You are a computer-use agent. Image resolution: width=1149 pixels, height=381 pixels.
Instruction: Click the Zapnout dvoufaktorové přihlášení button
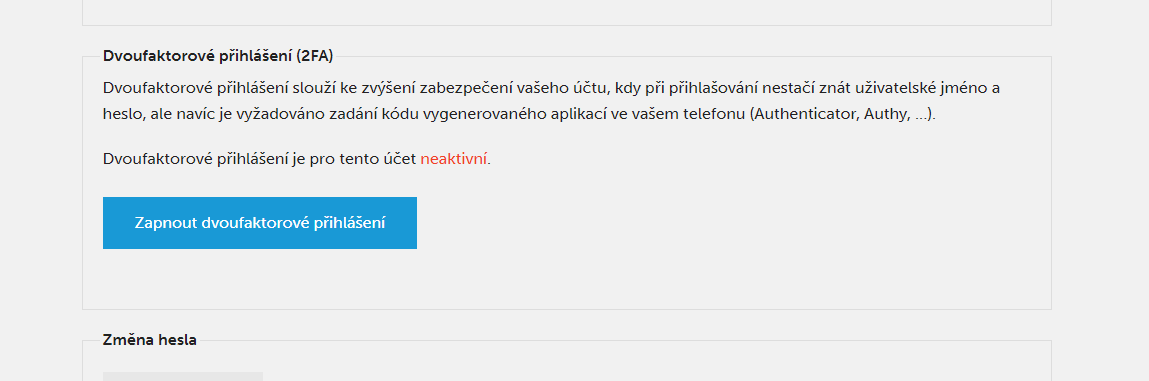click(x=259, y=223)
